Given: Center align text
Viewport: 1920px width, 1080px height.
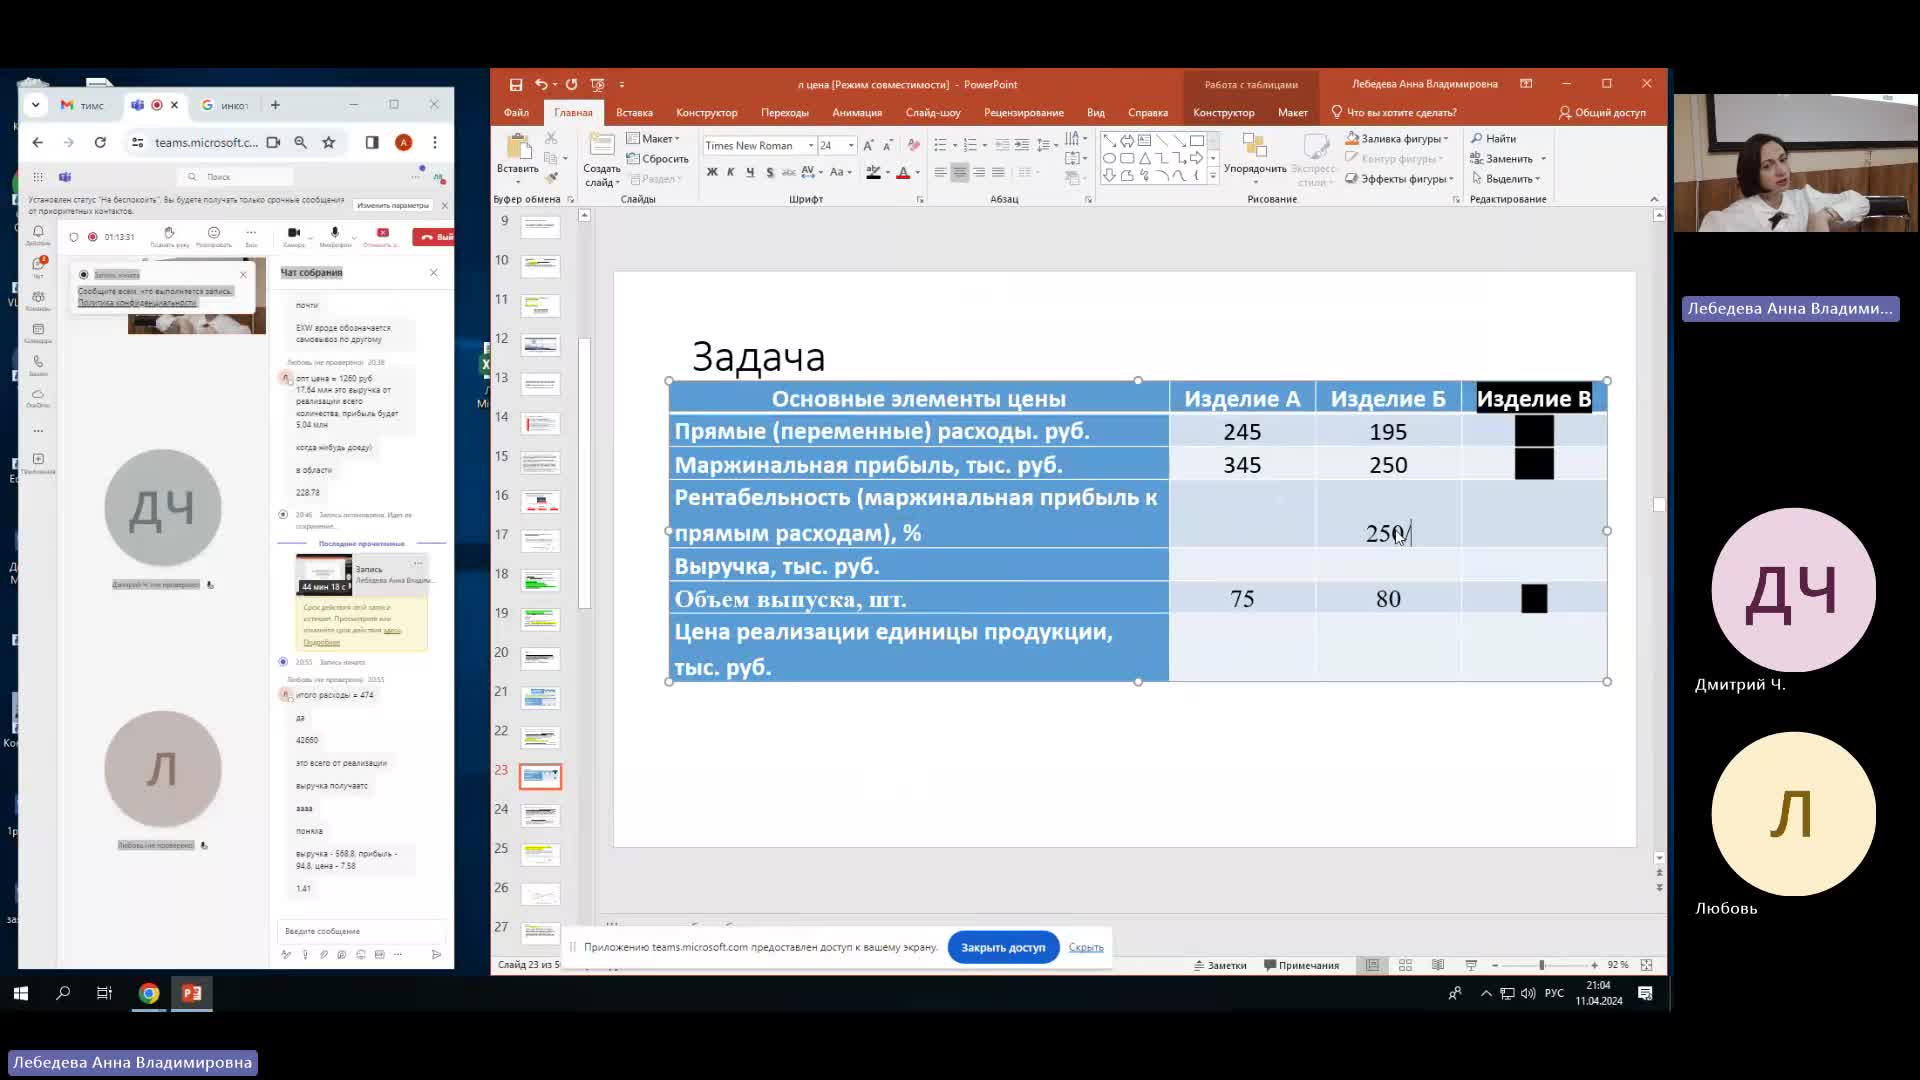Looking at the screenshot, I should [x=960, y=173].
